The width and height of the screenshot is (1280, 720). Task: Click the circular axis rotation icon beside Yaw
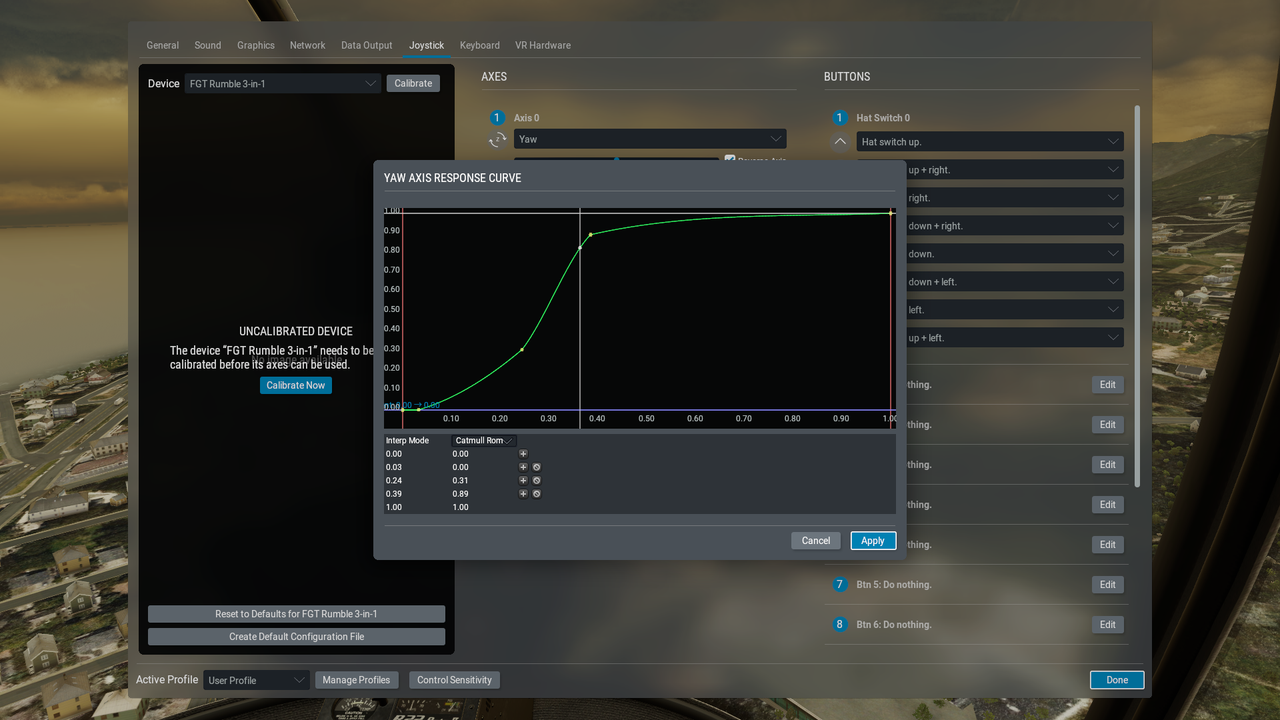pyautogui.click(x=497, y=141)
